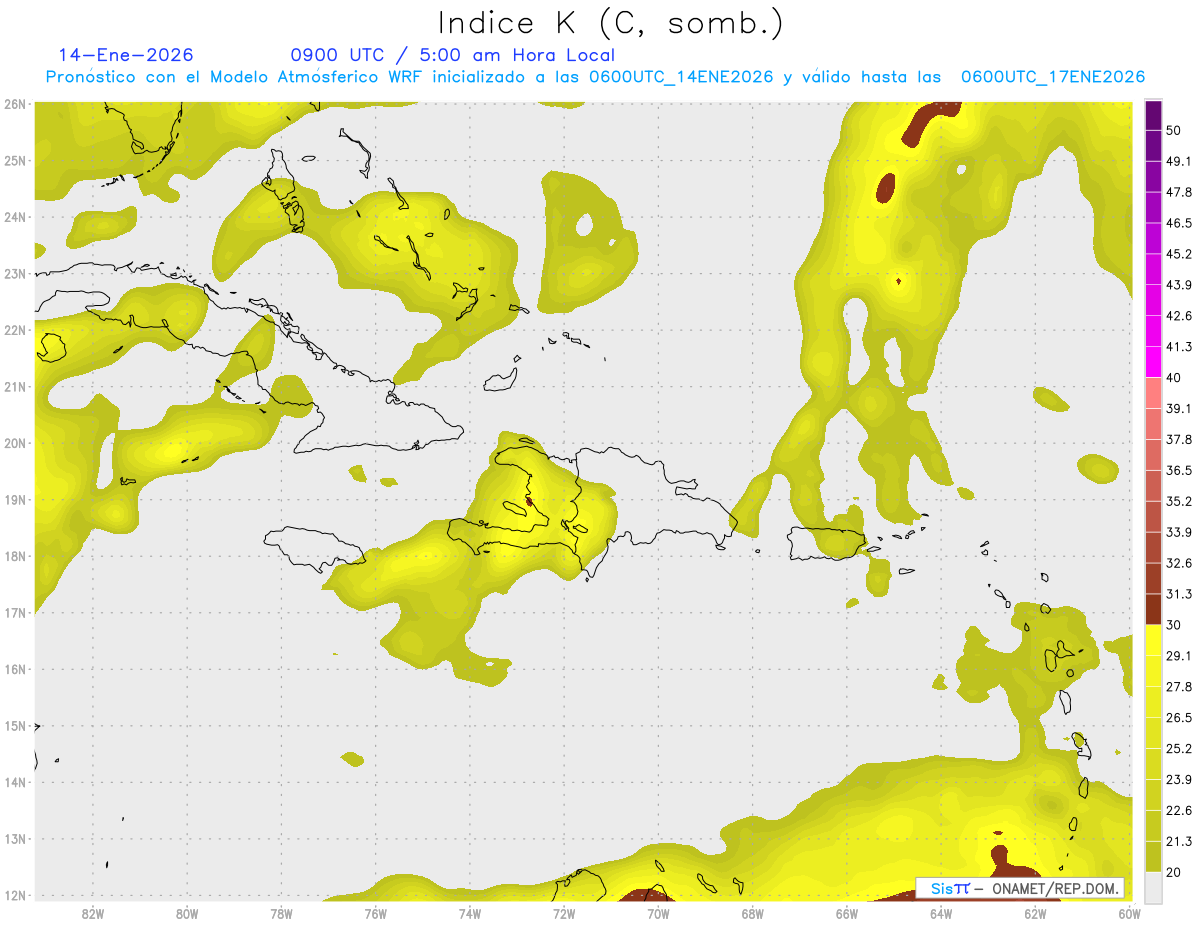This screenshot has width=1200, height=927.
Task: Select the colorbar value "22.6"
Action: [1179, 811]
